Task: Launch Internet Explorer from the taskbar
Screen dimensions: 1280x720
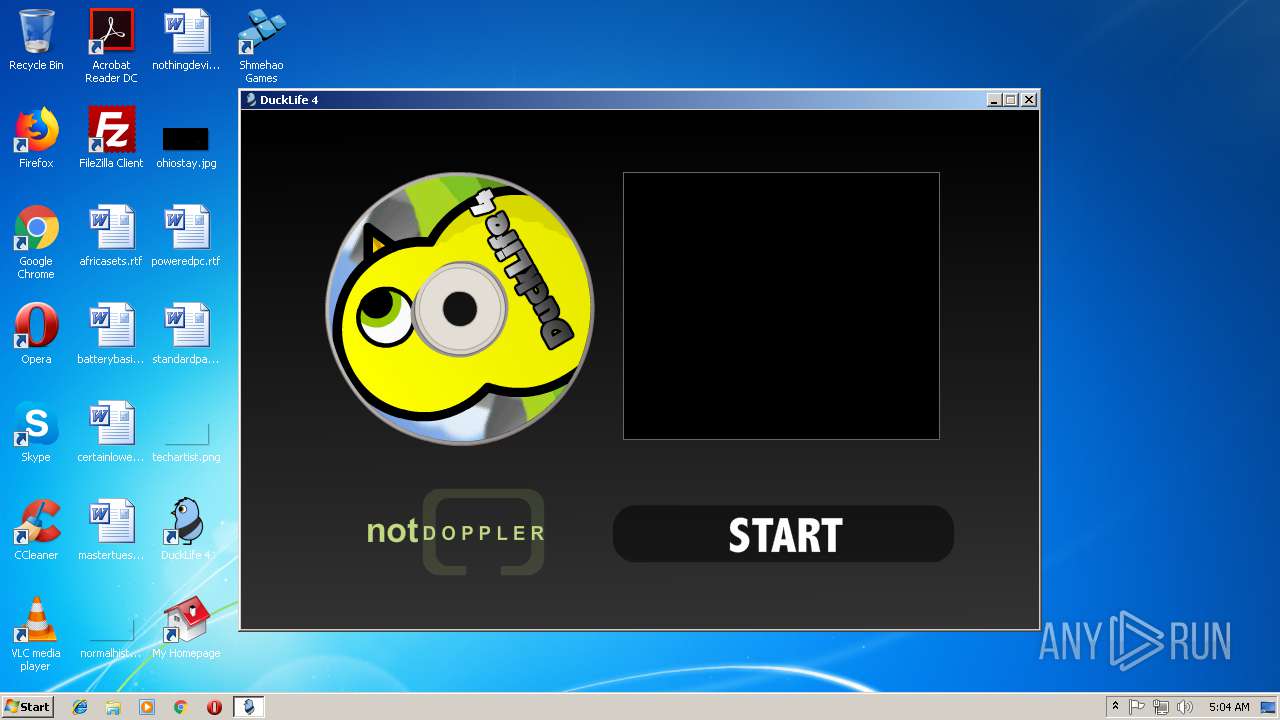Action: click(x=80, y=707)
